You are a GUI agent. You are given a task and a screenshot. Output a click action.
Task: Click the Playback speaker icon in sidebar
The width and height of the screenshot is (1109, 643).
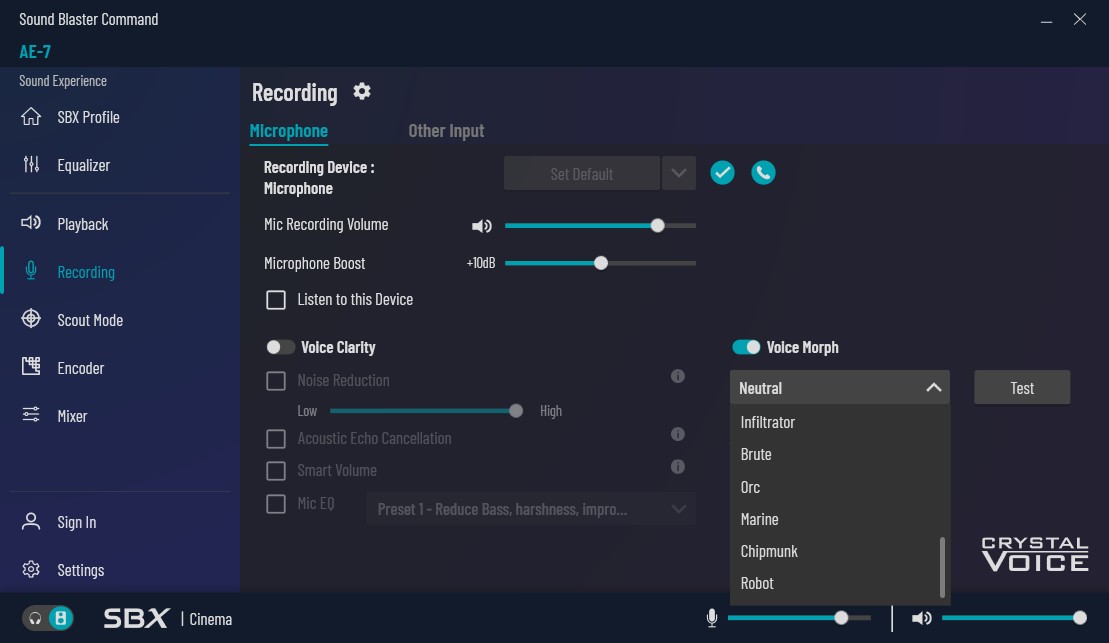pyautogui.click(x=31, y=223)
